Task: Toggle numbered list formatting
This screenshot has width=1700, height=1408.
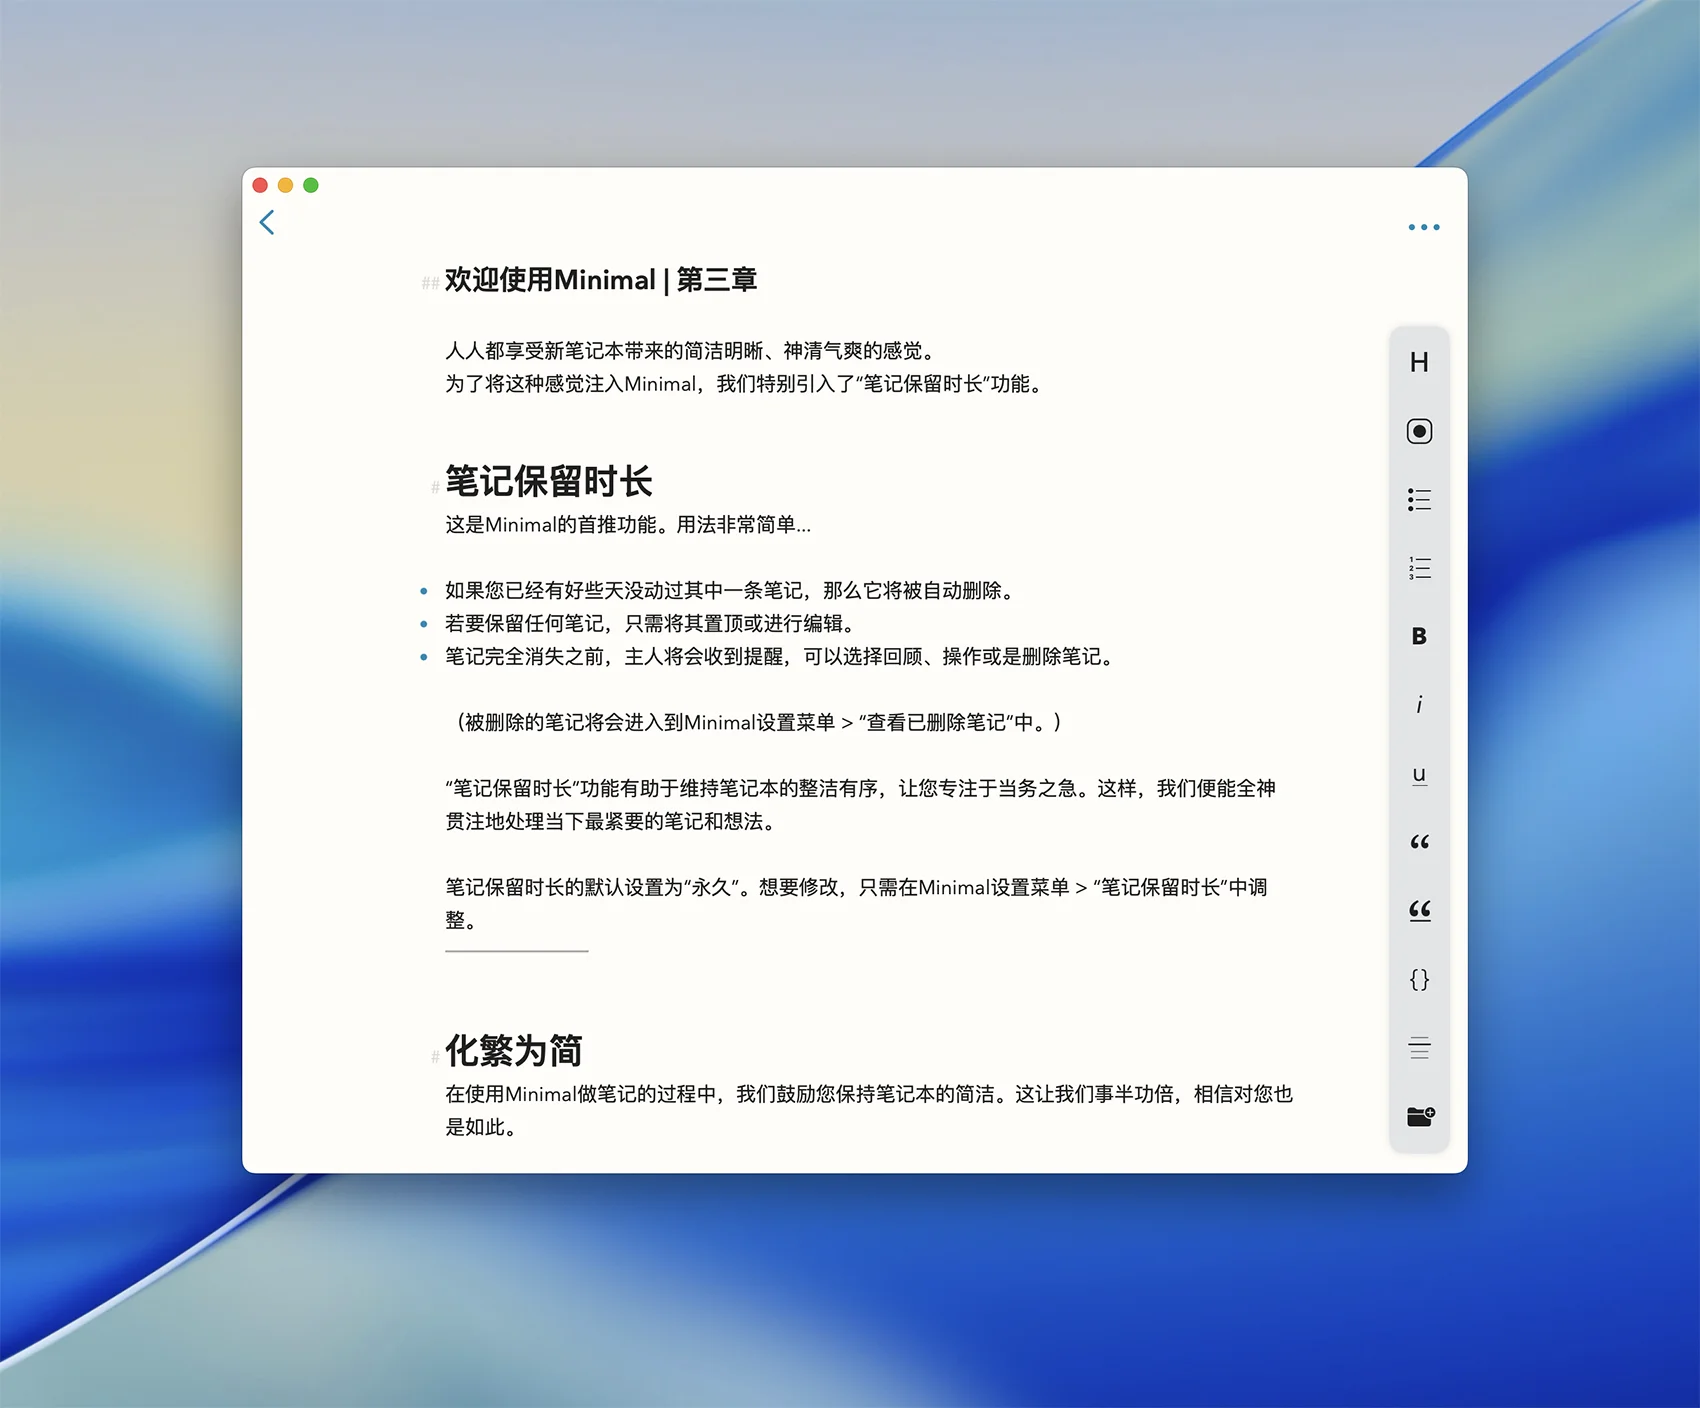Action: (x=1419, y=568)
